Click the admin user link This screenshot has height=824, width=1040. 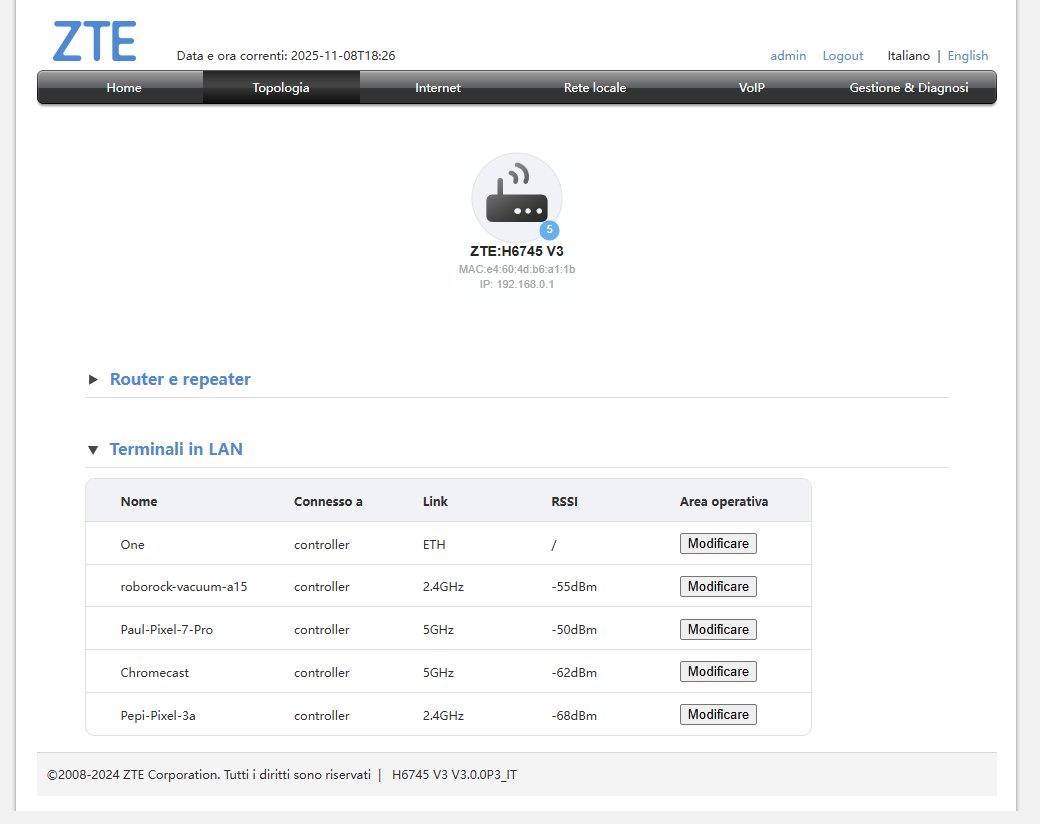788,56
